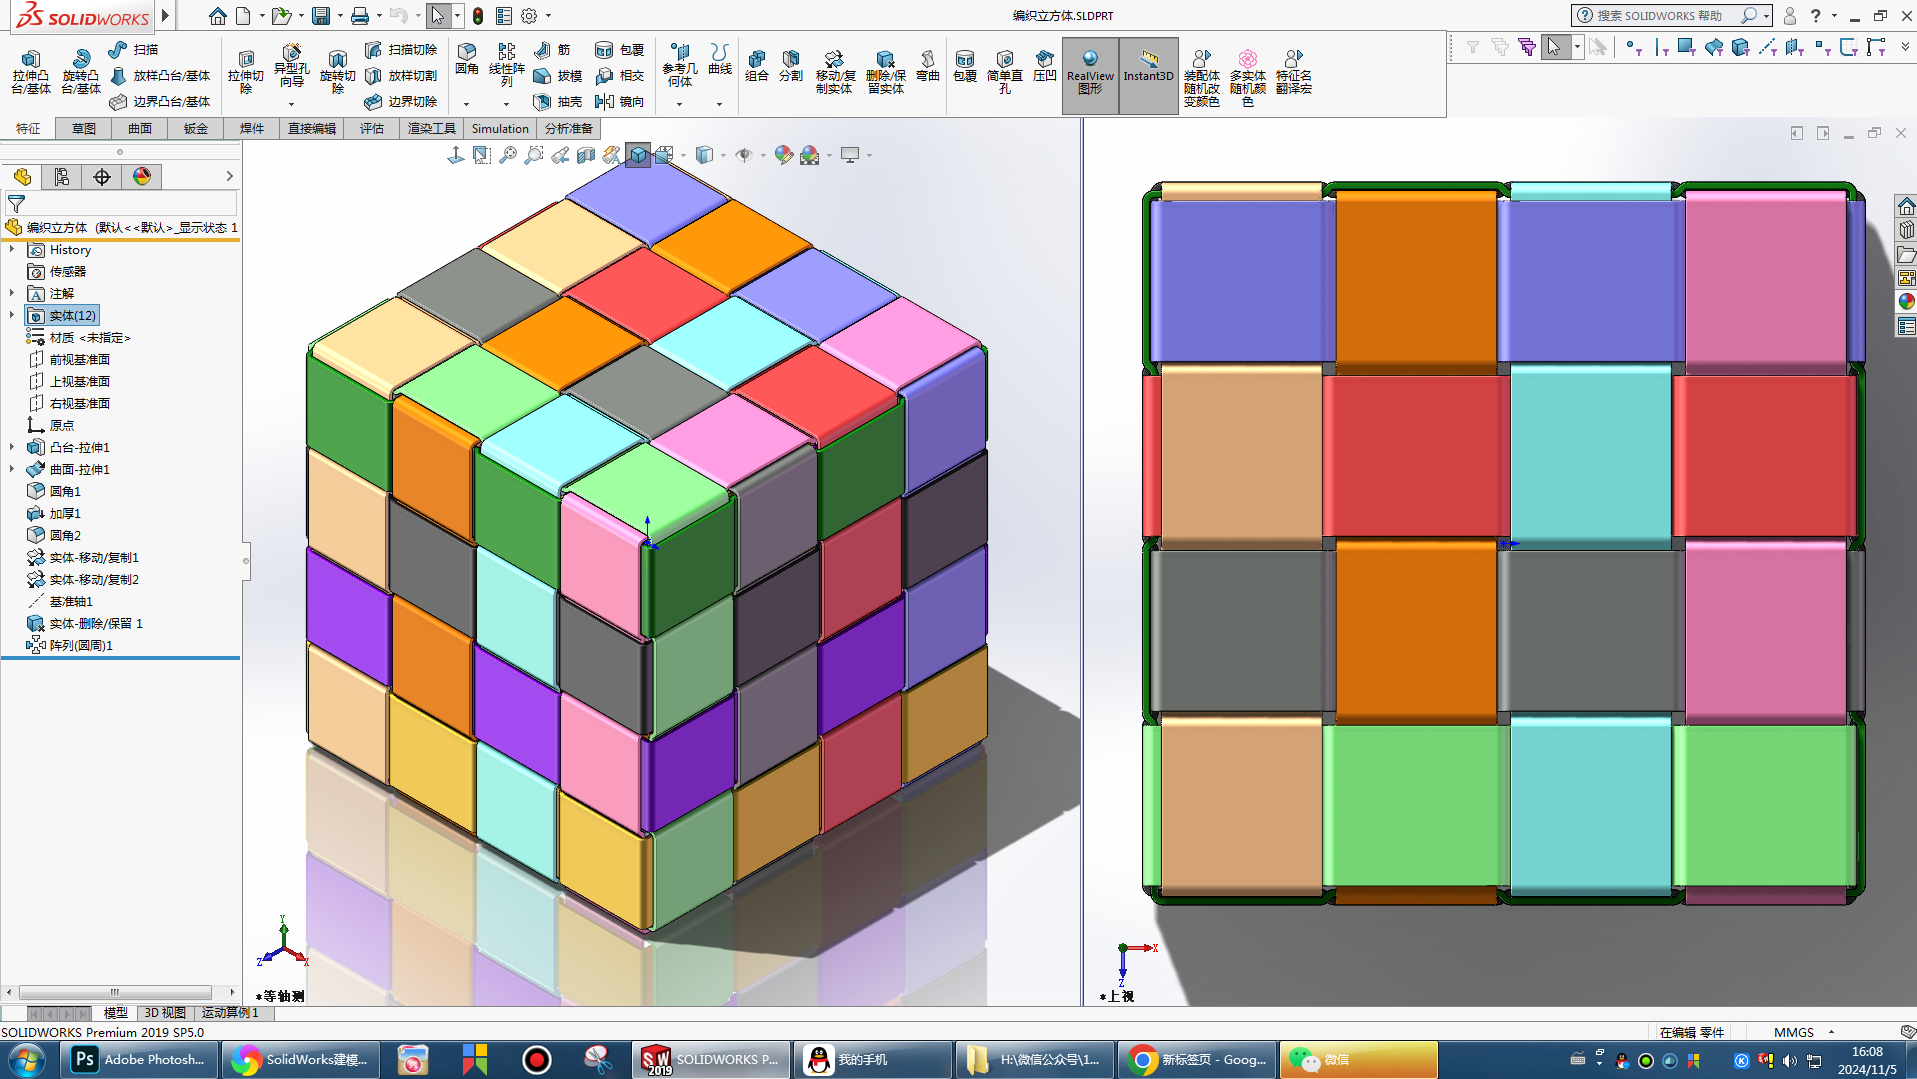Open the Hide/Show Items dropdown arrow

tap(763, 155)
